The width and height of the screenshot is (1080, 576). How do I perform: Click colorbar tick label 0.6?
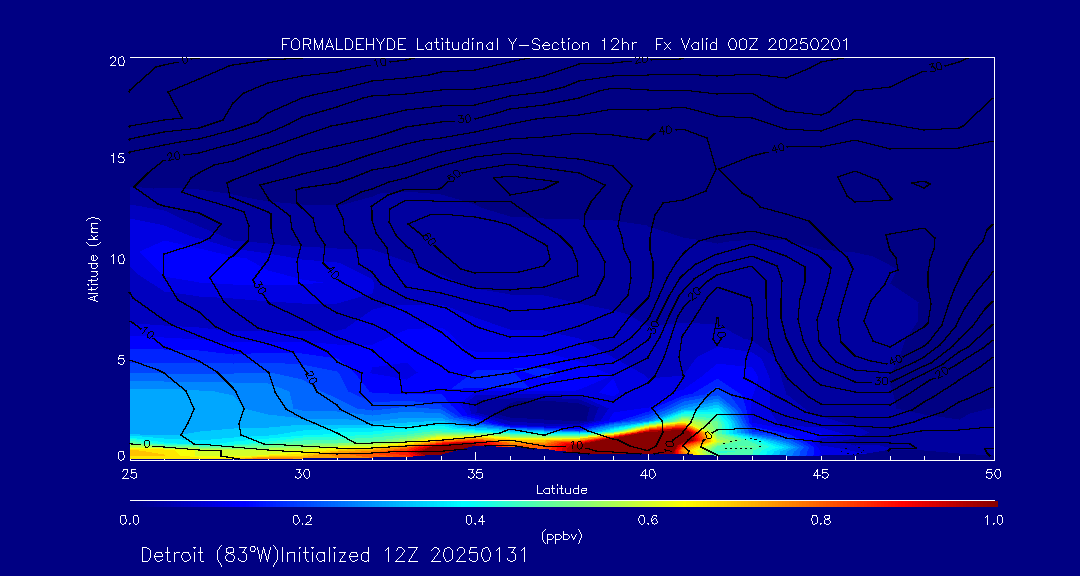(x=648, y=520)
